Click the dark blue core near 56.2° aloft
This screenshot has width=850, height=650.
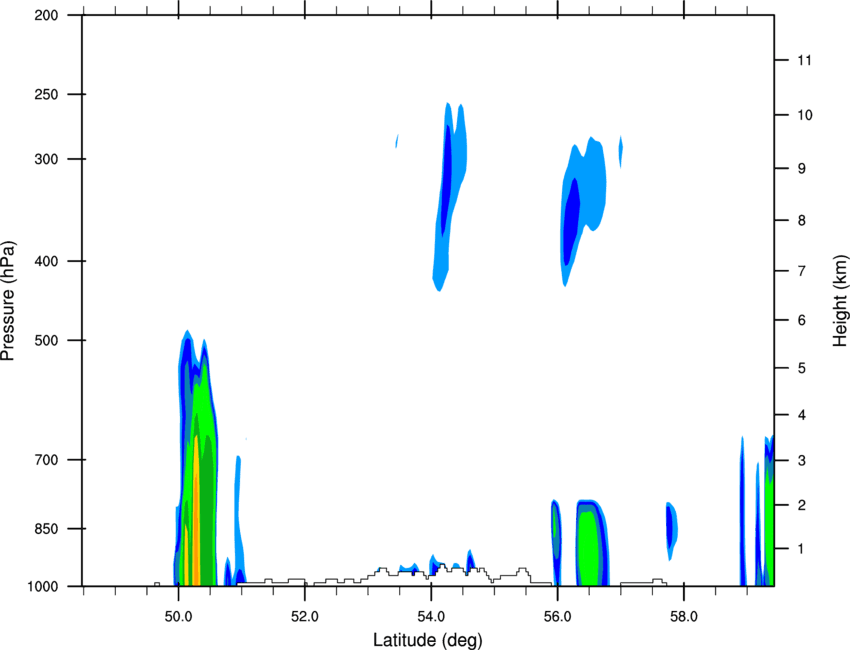click(x=571, y=220)
